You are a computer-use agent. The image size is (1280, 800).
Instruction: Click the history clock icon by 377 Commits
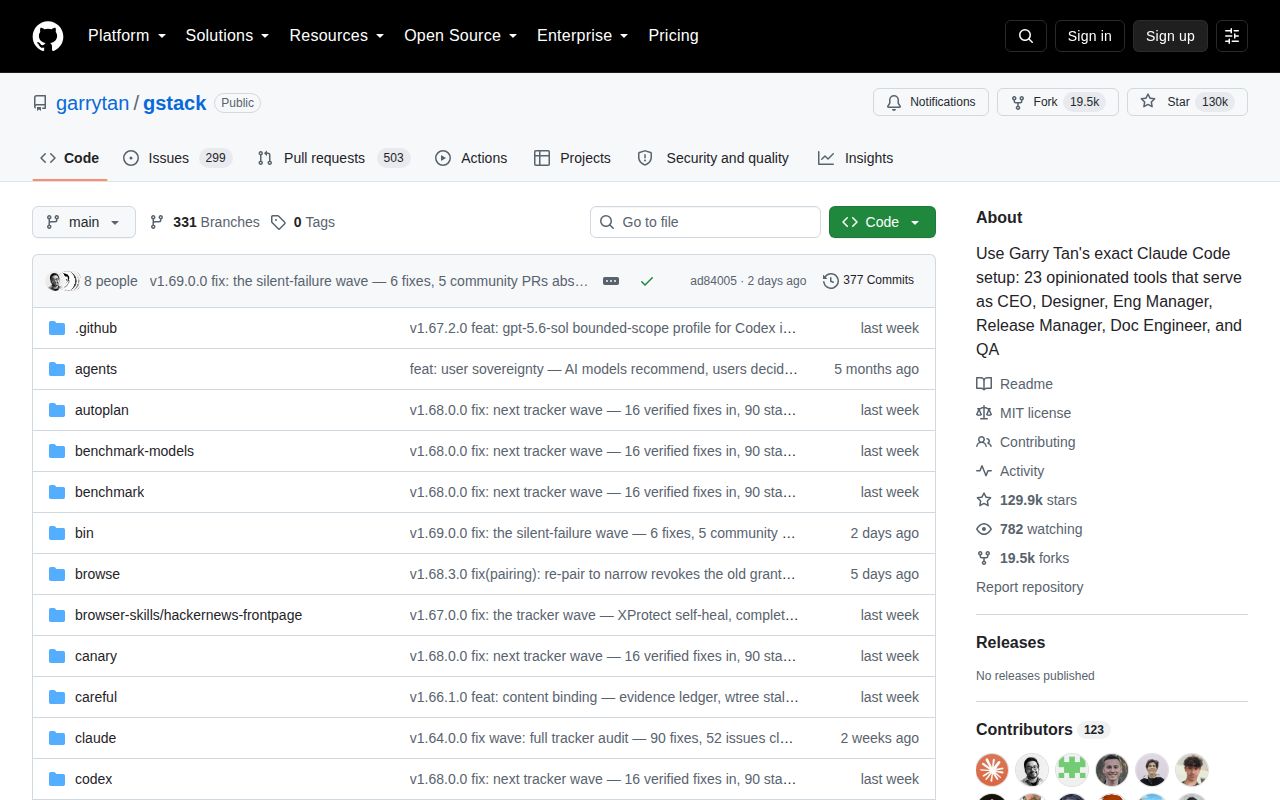point(830,281)
